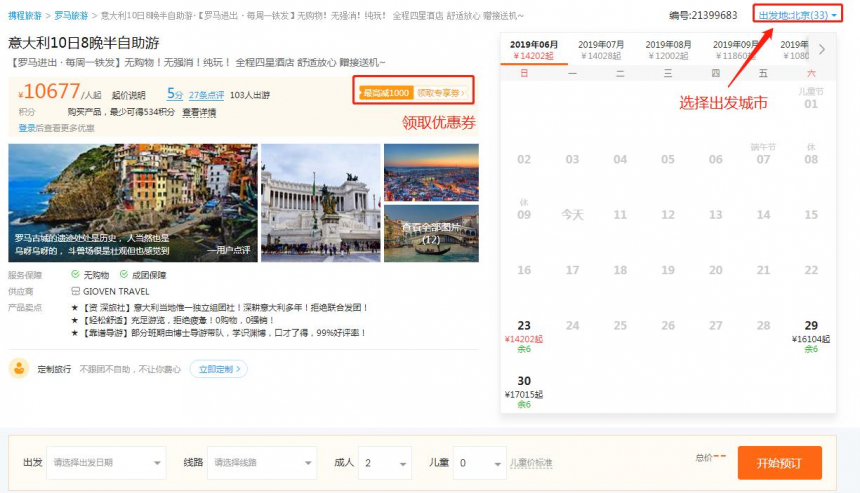
Task: Click the supplier icon beside GIOVEN TRAVEL
Action: 75,291
